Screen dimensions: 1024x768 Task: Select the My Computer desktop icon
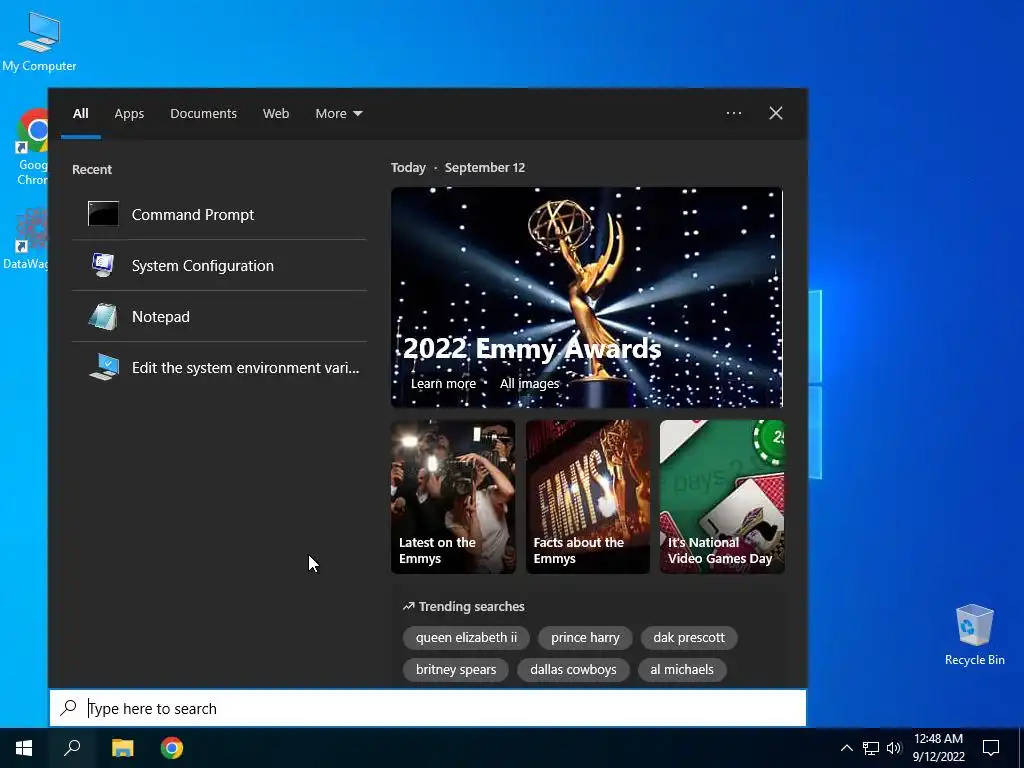click(39, 41)
